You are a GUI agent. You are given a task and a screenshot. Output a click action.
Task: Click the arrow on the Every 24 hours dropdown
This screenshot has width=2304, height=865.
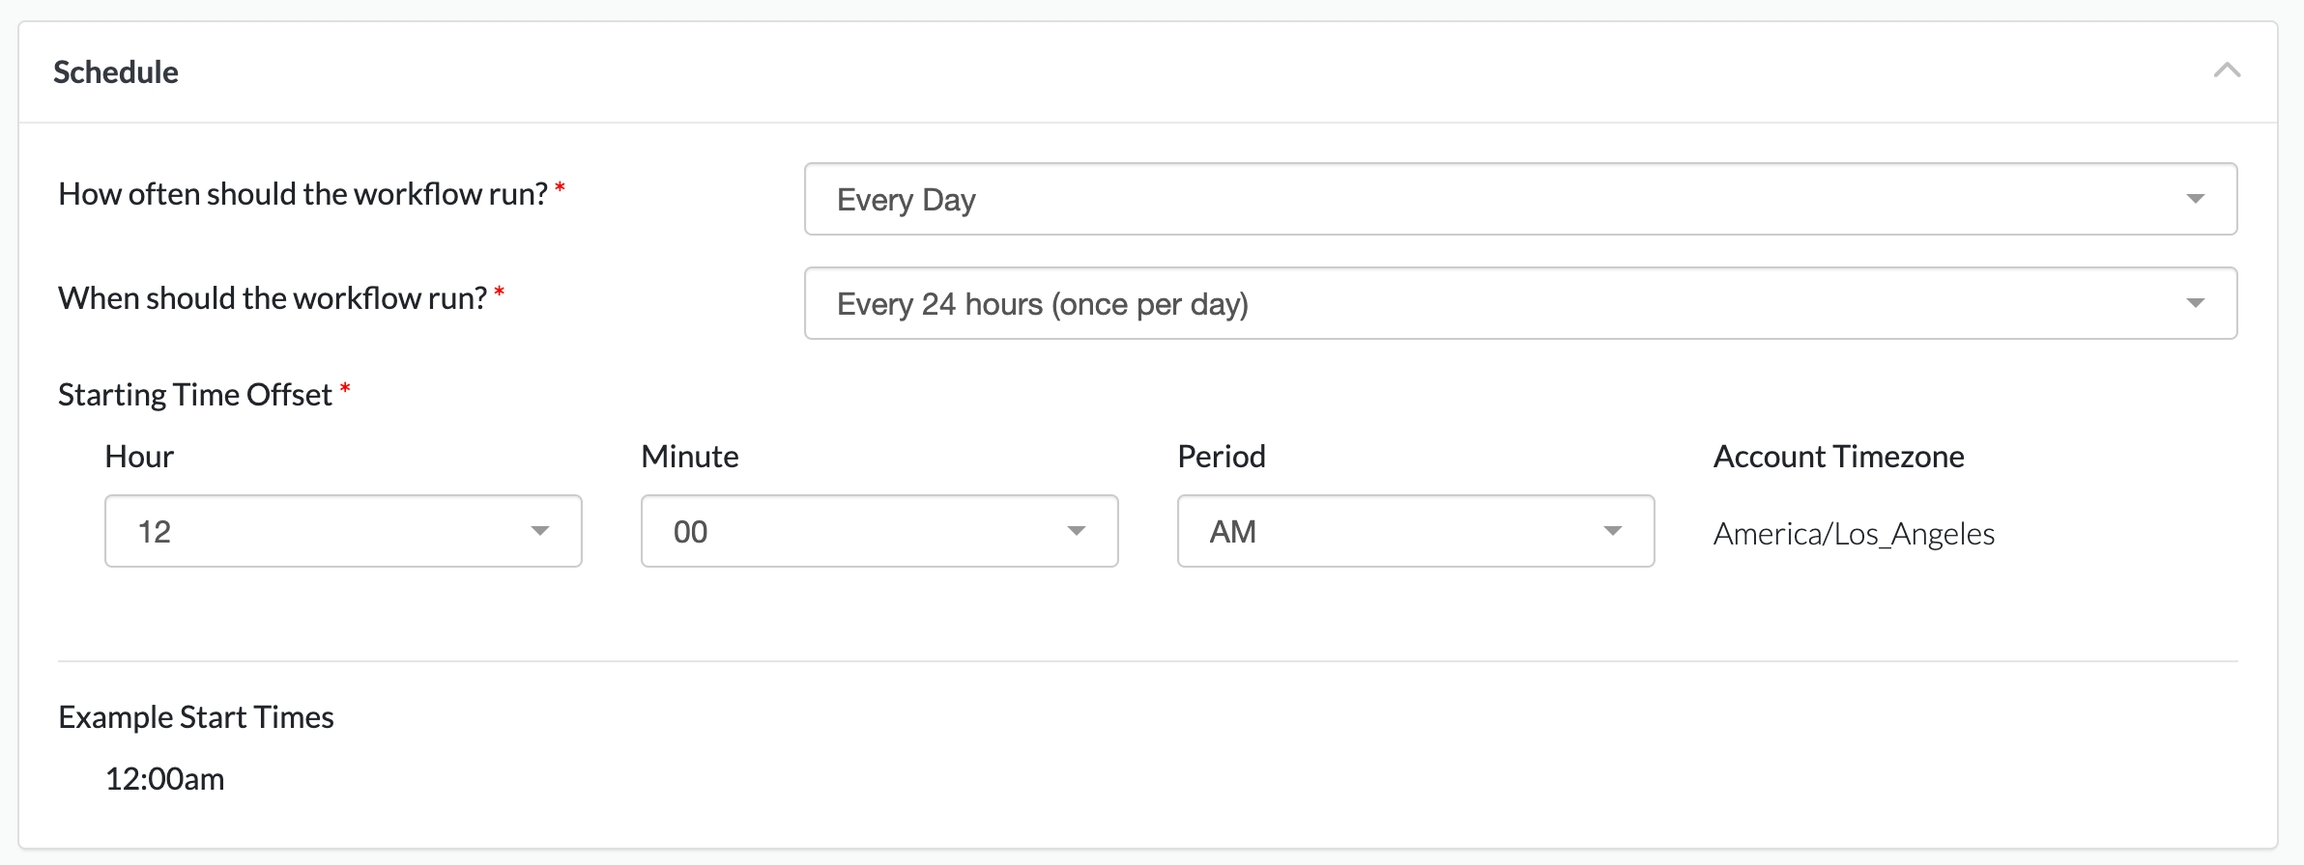2195,303
